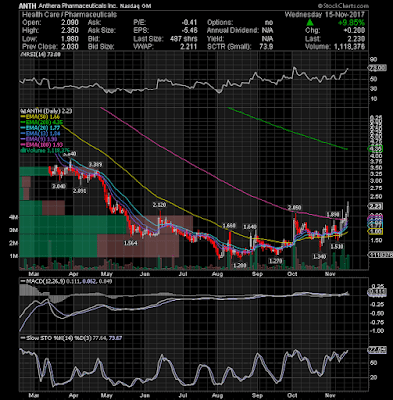Click the EPS value -5.48
Screen dimensions: 393x400
[189, 30]
